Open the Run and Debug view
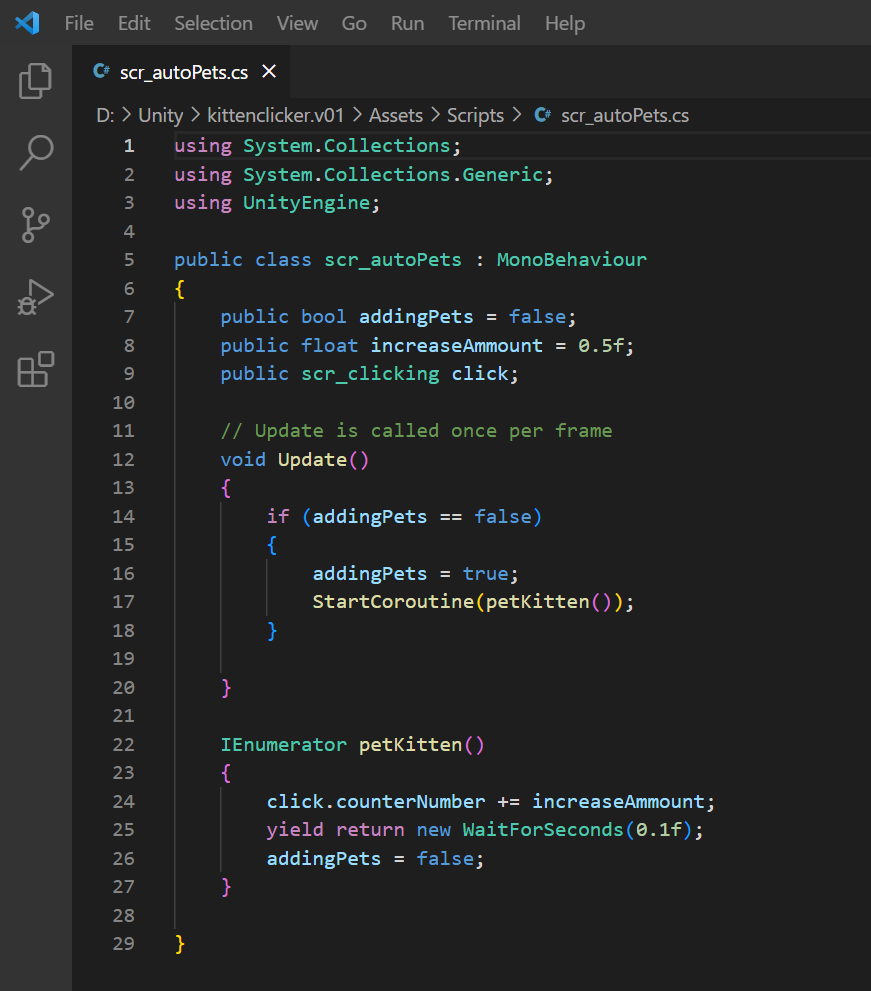Screen dimensions: 871x991 (x=36, y=297)
